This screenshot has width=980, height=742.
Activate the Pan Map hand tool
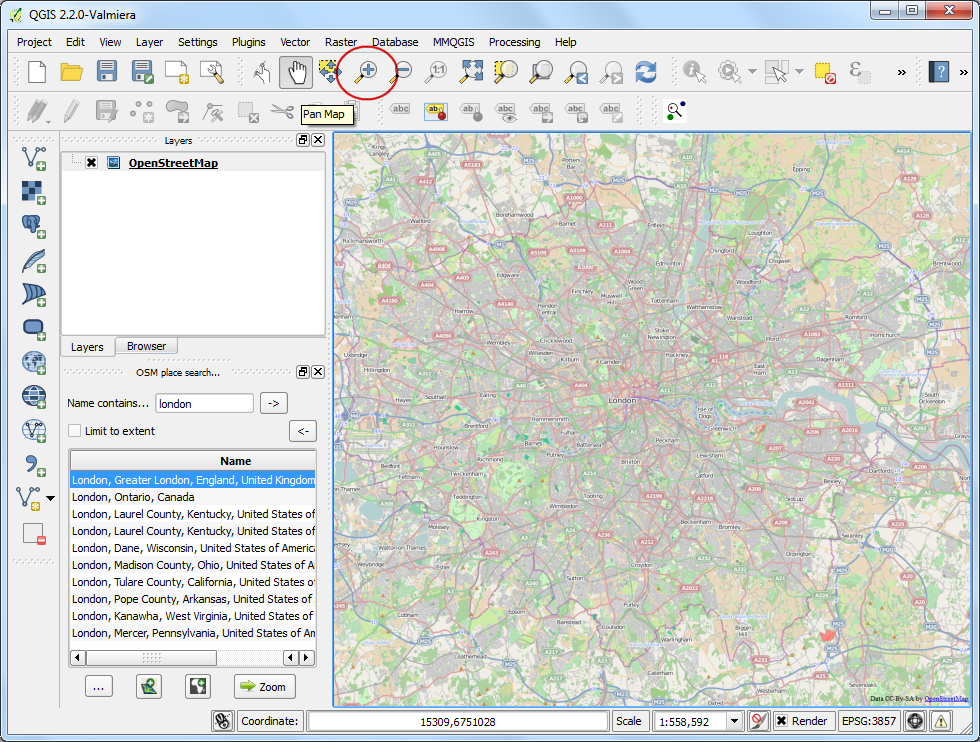pyautogui.click(x=296, y=72)
